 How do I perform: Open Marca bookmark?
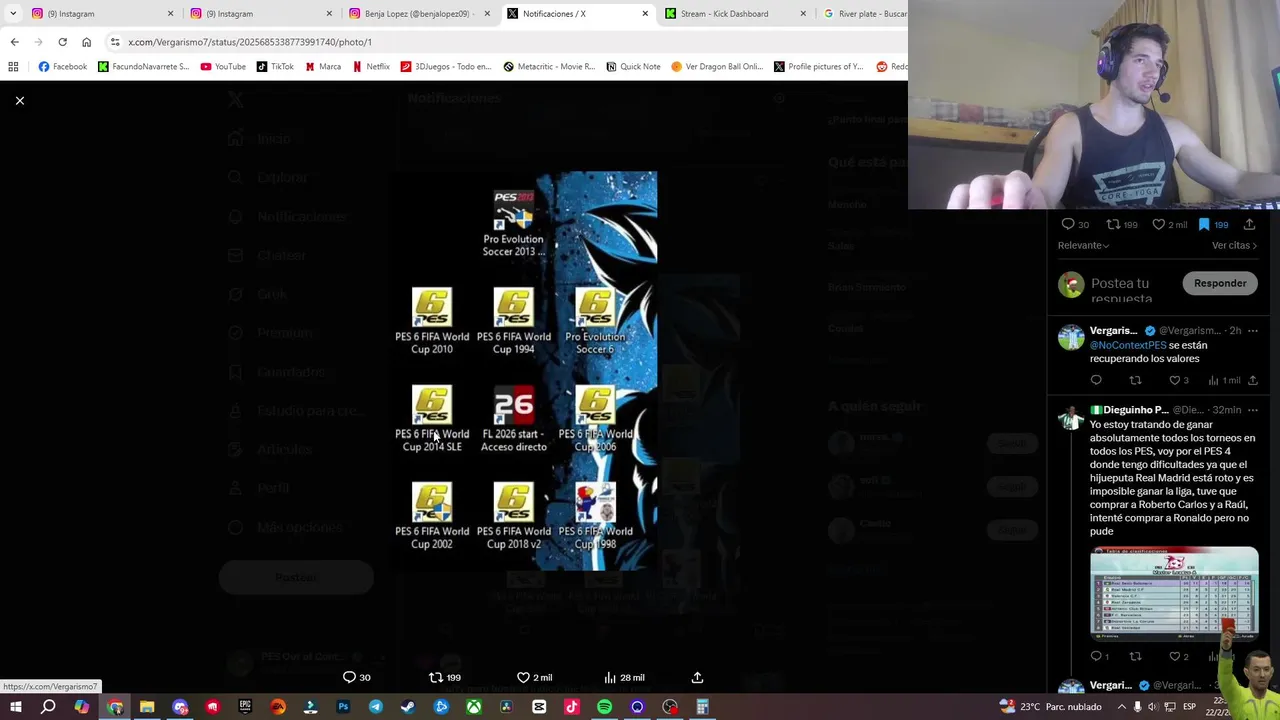[x=322, y=67]
